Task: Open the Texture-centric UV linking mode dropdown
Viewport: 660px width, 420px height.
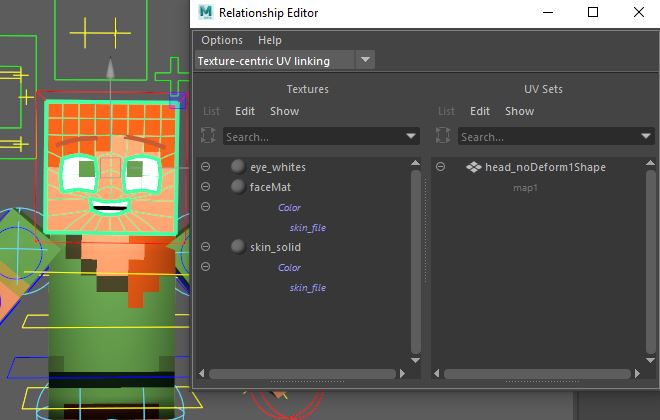Action: pos(365,60)
